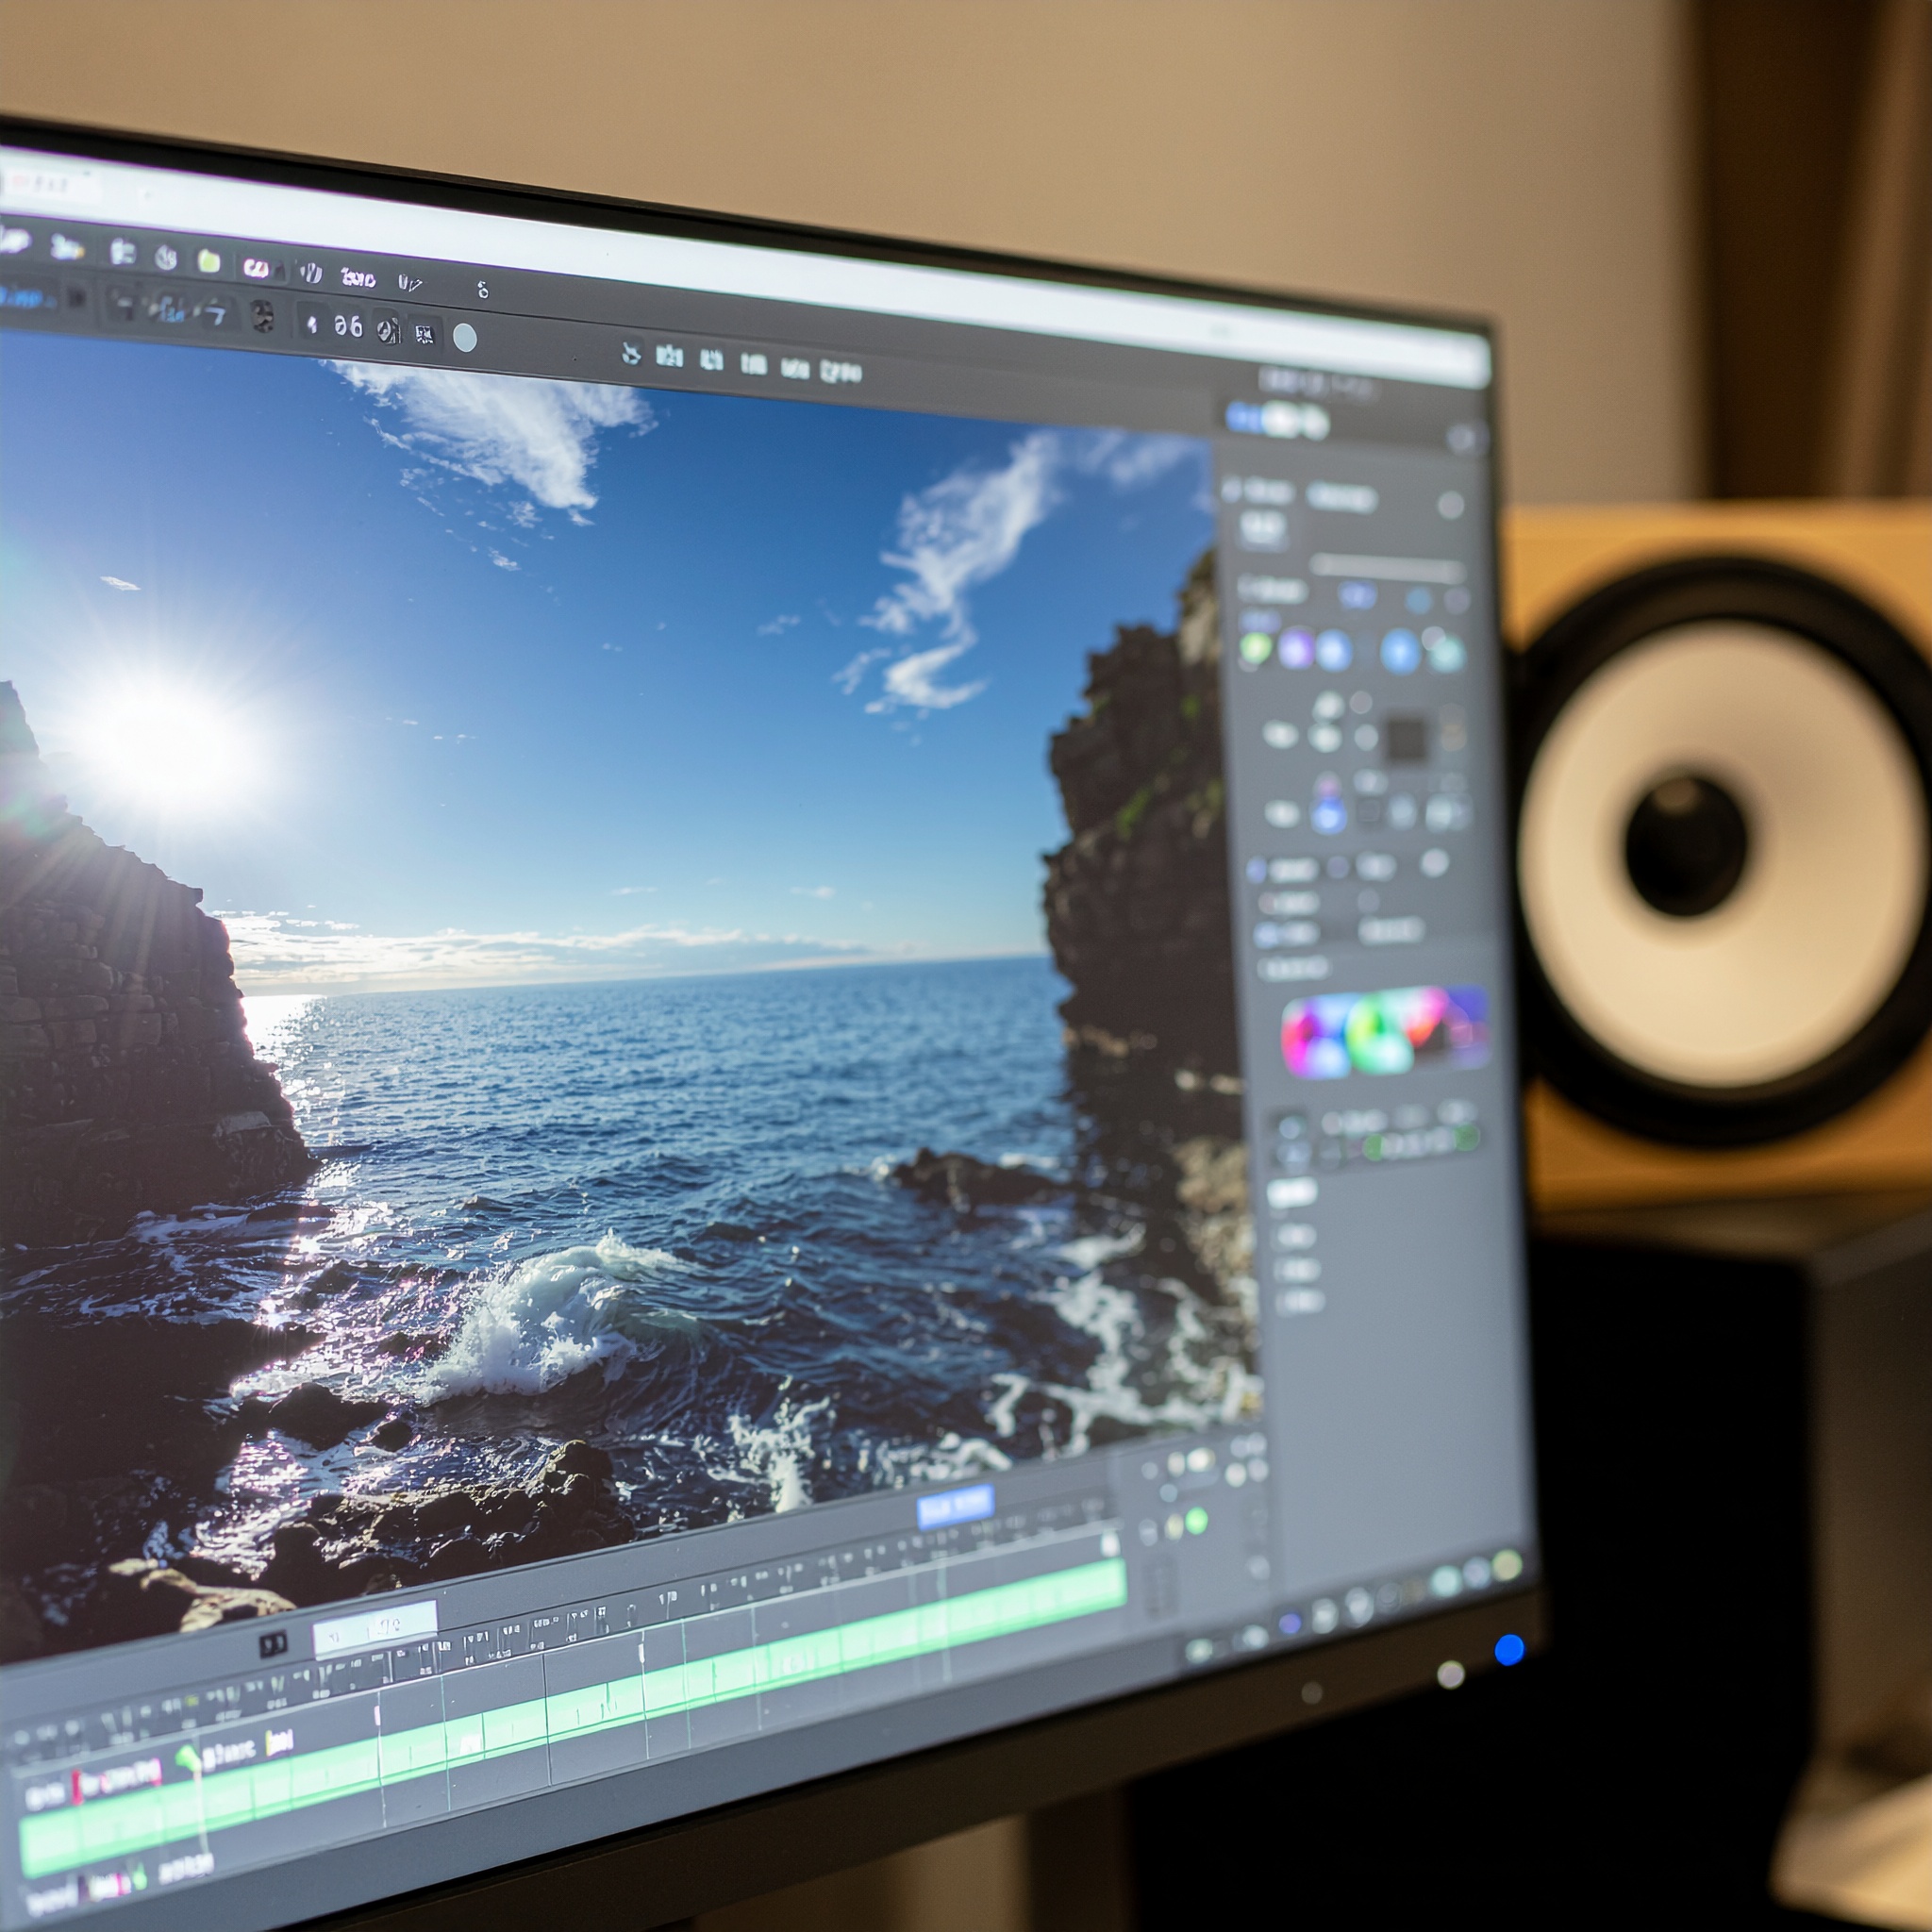Open the rainbow color wheels in the right panel
The image size is (1932, 1932).
coord(1385,1031)
